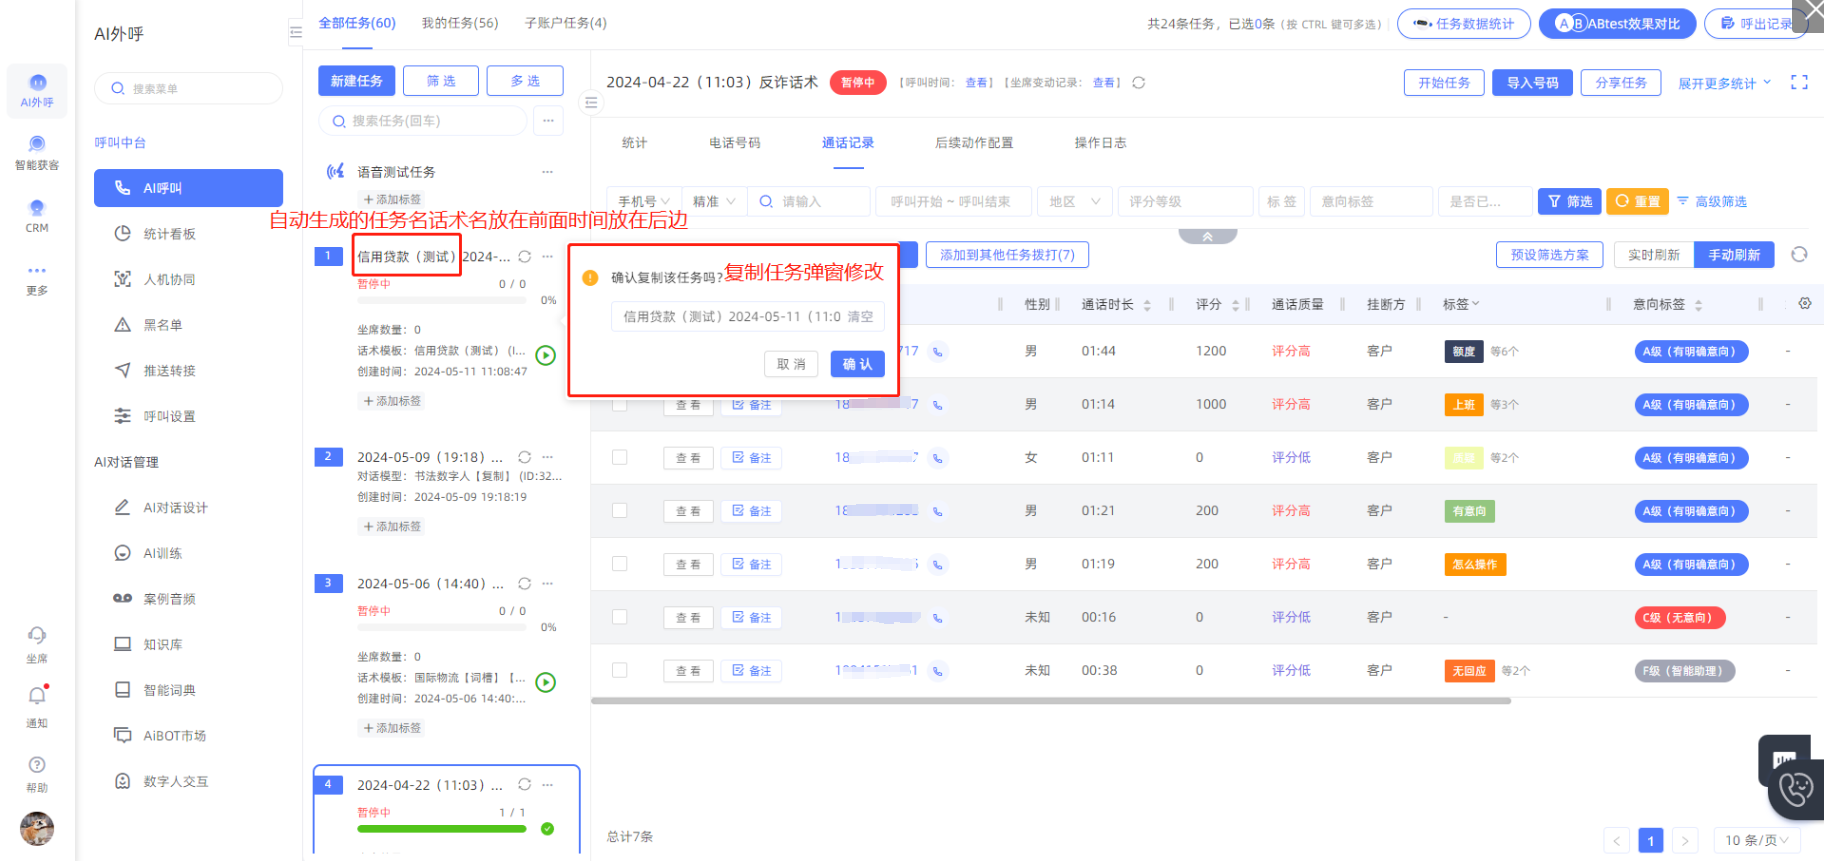Click the 导入号码 button
This screenshot has width=1824, height=861.
1532,83
